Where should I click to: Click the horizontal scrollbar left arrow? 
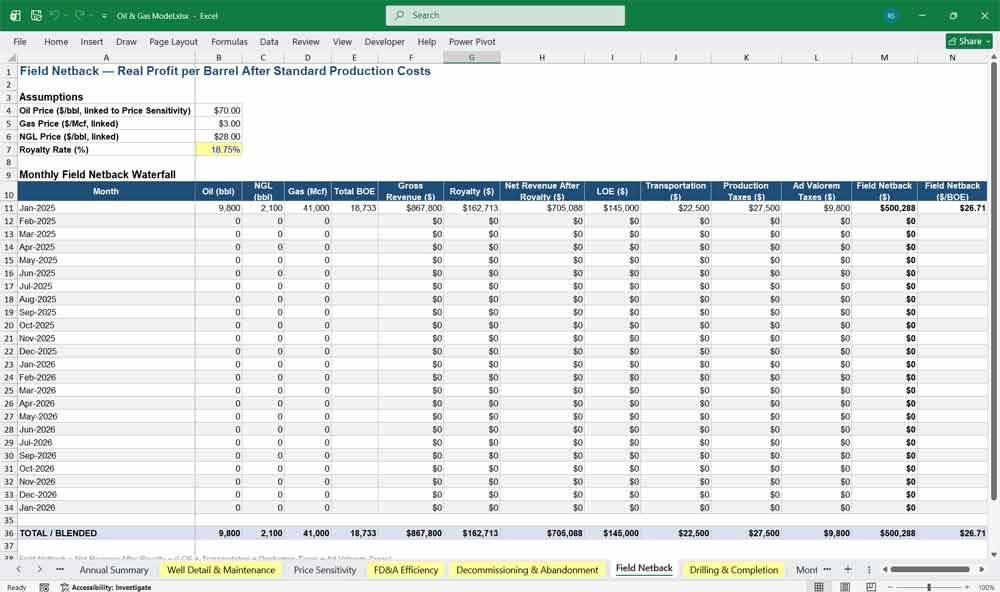tap(885, 569)
